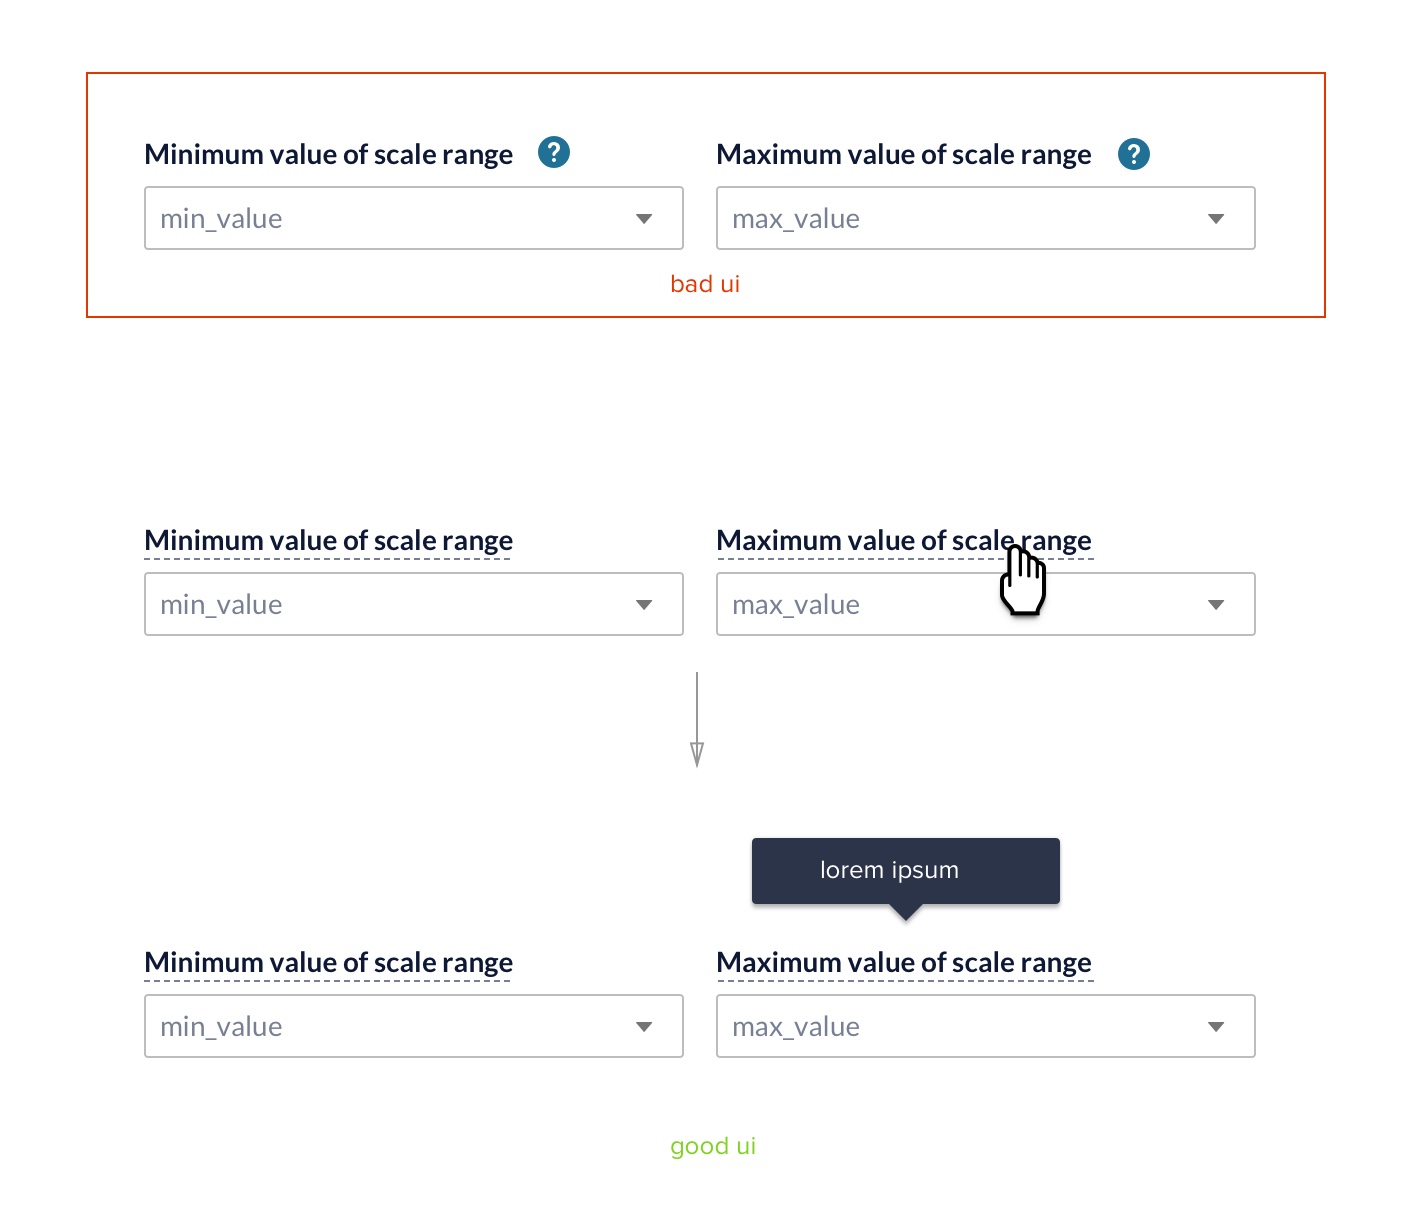Image resolution: width=1410 pixels, height=1232 pixels.
Task: Open min_value dropdown arrow in red bad ui box
Action: click(644, 219)
